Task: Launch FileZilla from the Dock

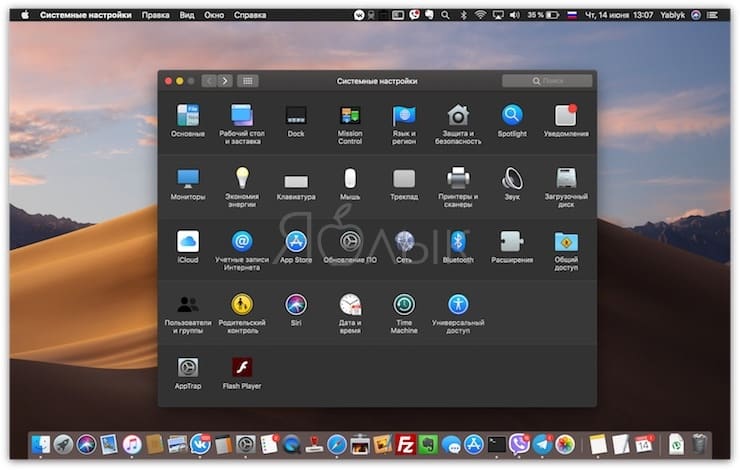Action: (x=405, y=445)
